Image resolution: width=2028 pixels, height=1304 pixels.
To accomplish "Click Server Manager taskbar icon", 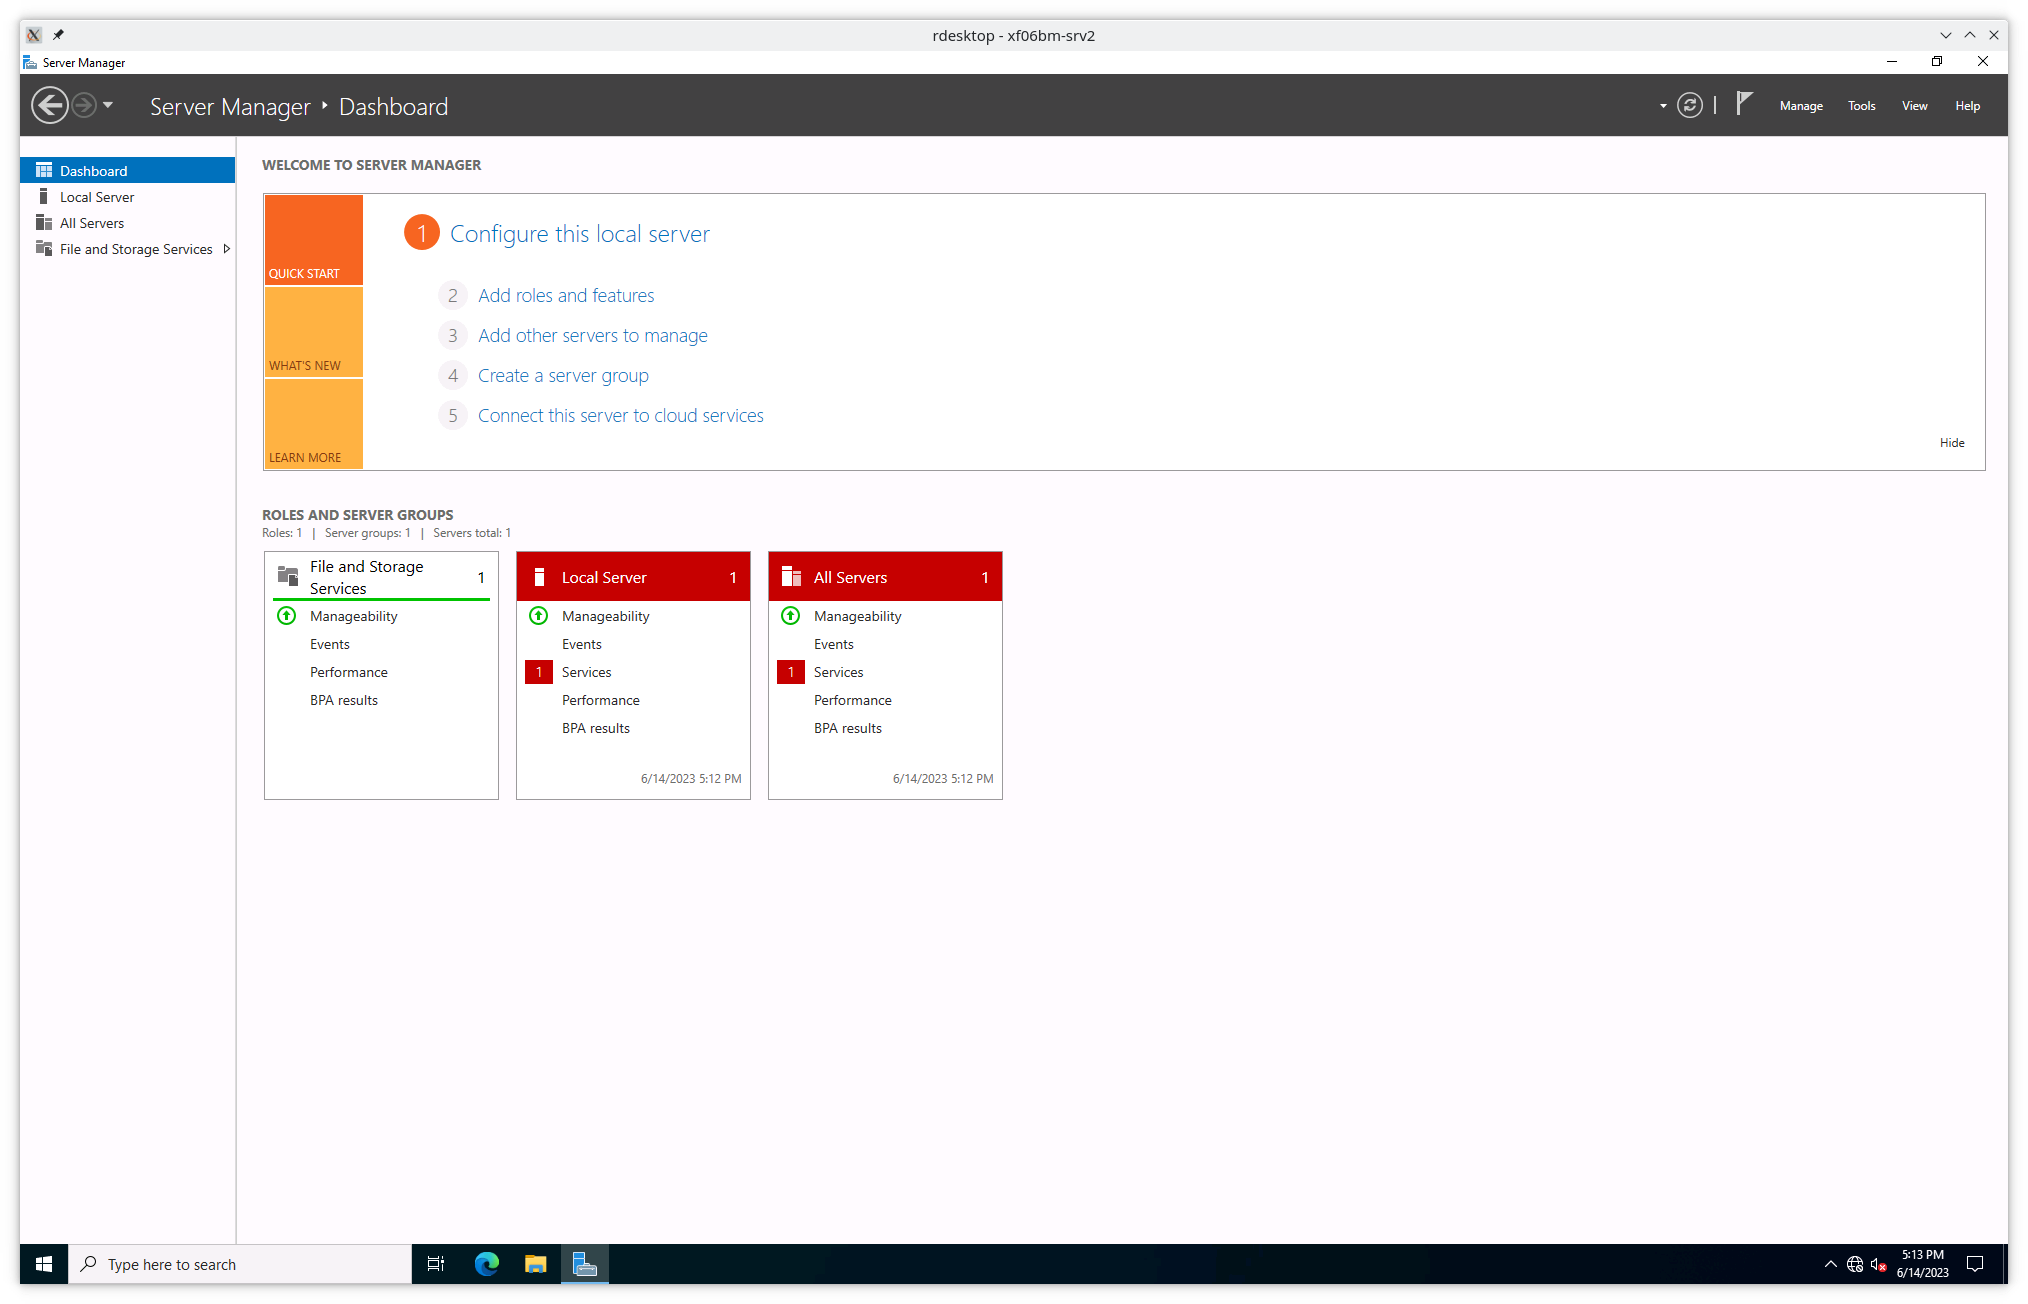I will tap(585, 1264).
